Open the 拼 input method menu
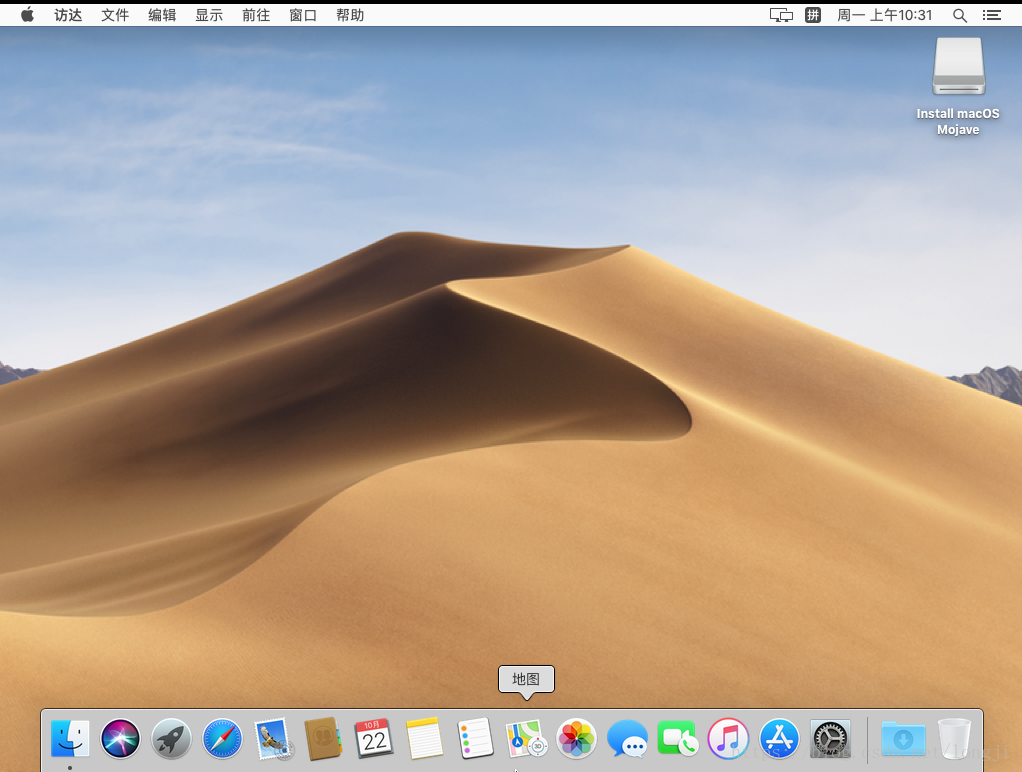The width and height of the screenshot is (1022, 772). [x=813, y=15]
